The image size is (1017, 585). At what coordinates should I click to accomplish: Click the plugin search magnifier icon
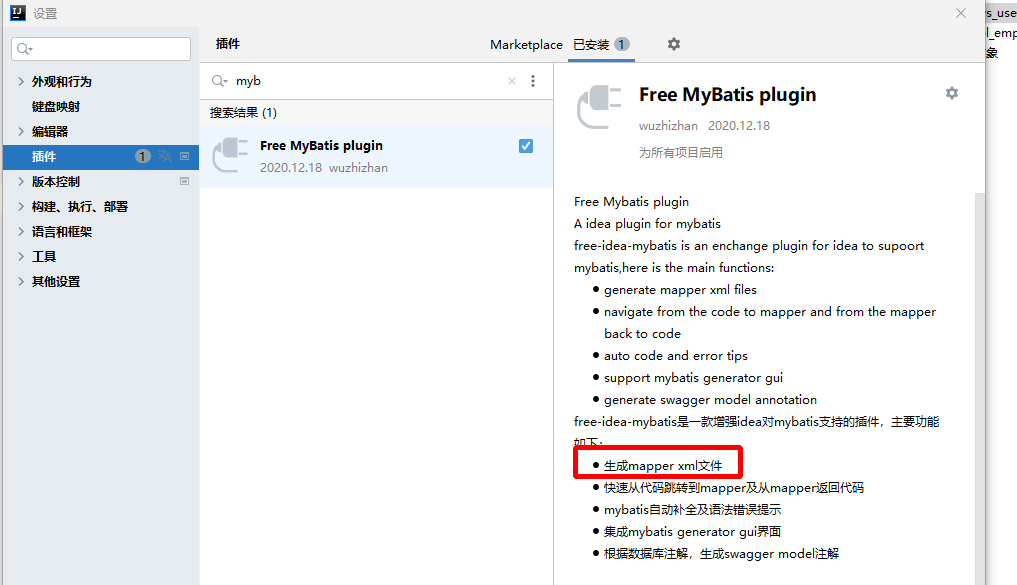pos(219,81)
